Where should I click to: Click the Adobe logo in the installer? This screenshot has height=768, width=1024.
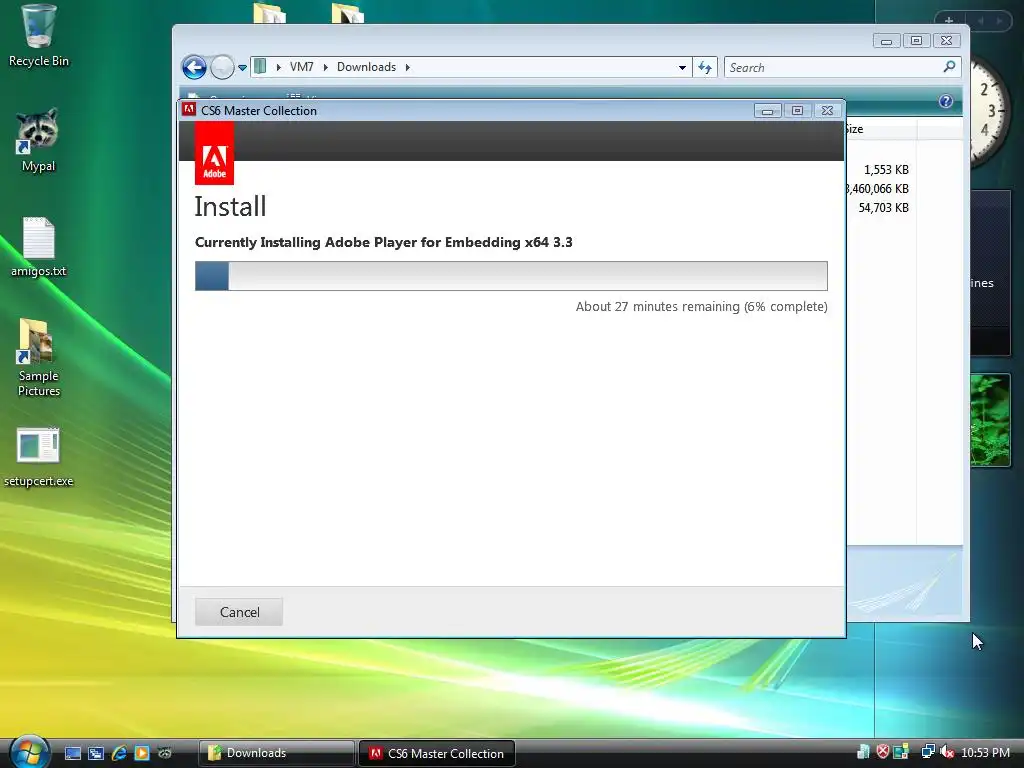(x=214, y=155)
